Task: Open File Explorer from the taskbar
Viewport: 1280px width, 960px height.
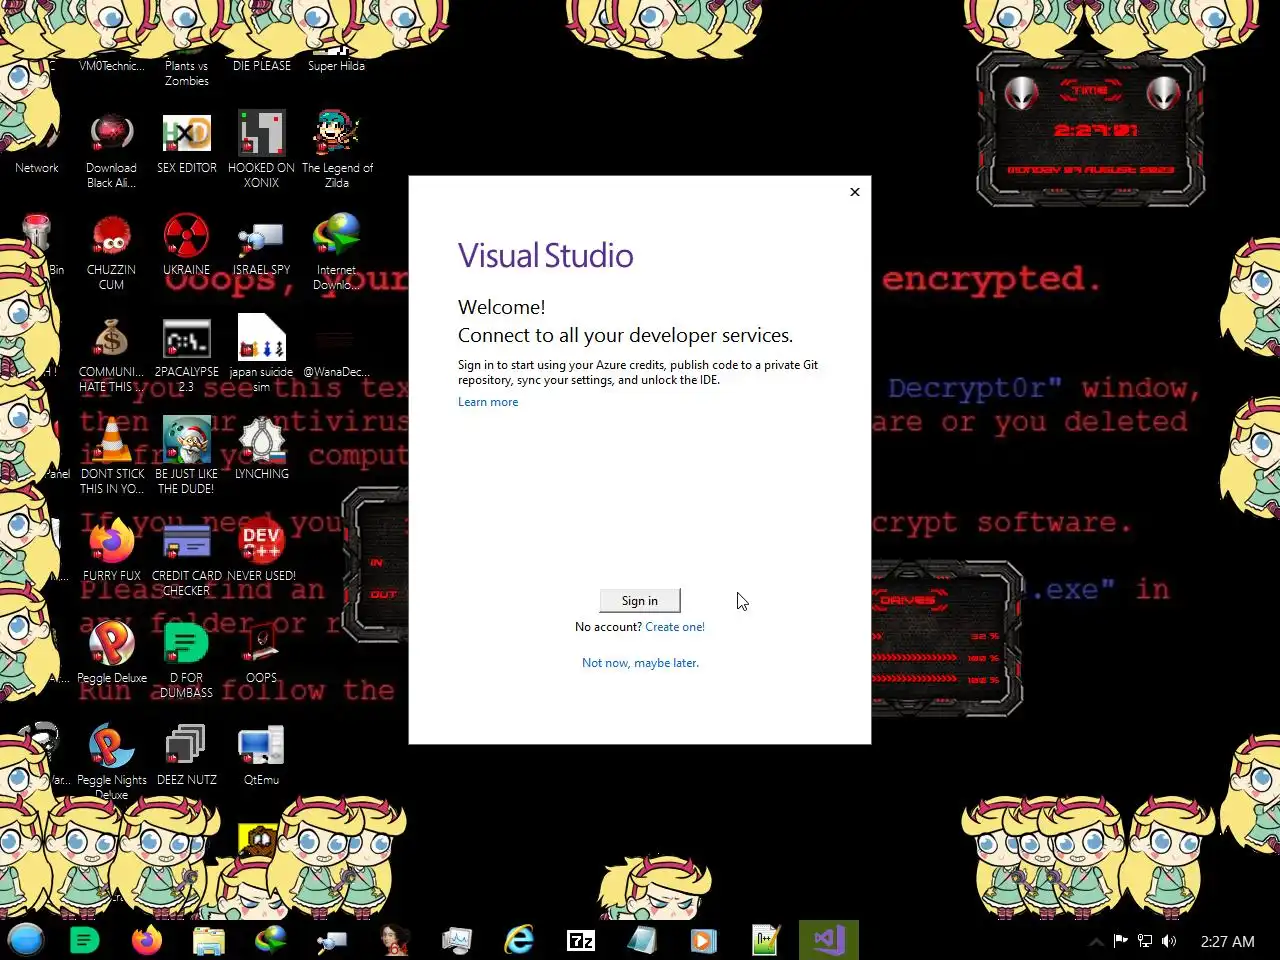Action: [x=209, y=940]
